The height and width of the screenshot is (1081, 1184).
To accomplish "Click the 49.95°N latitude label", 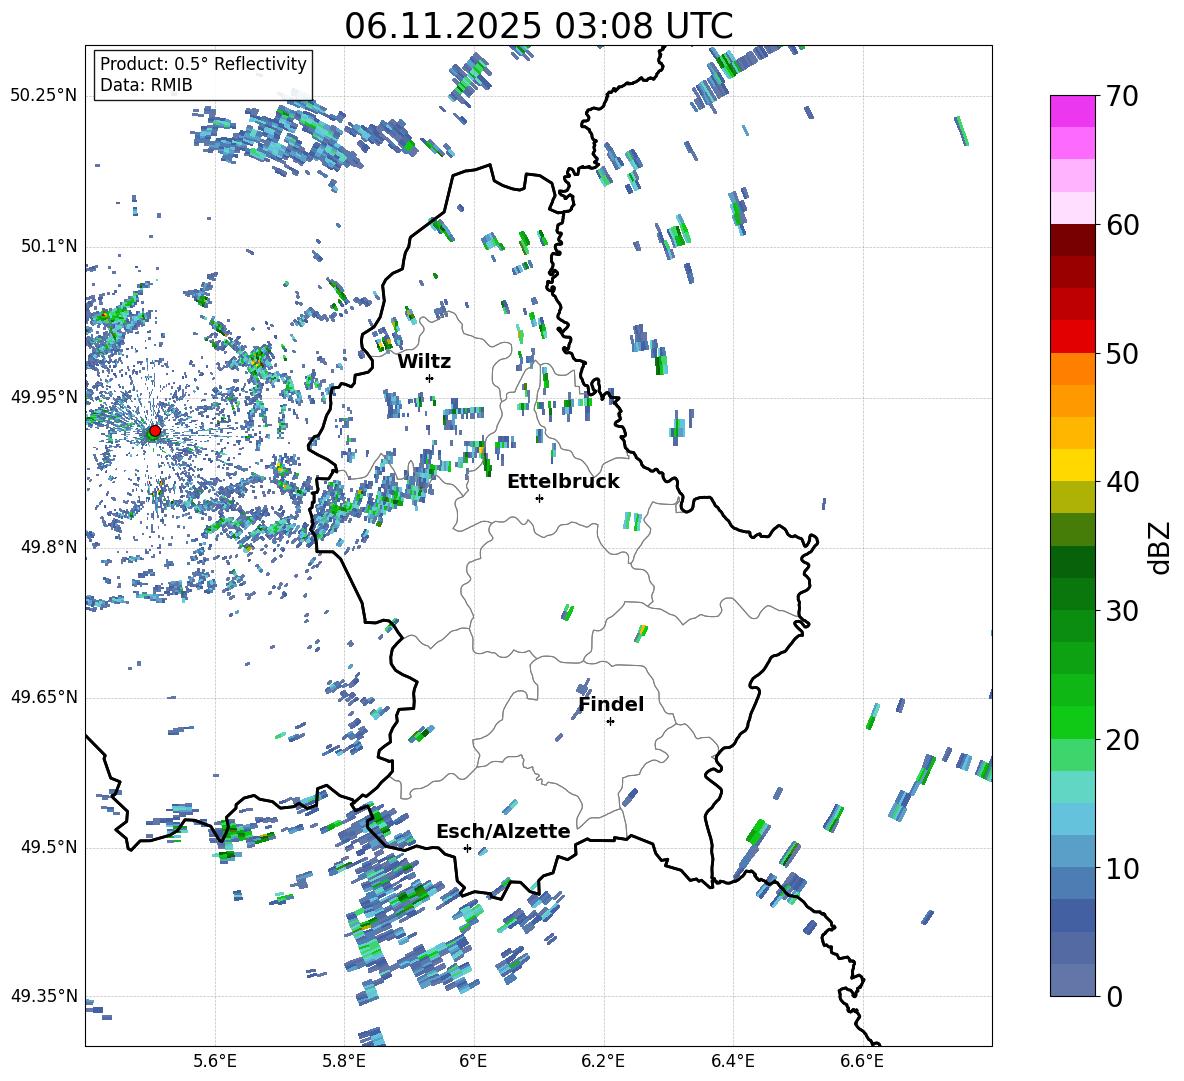I will 43,396.
